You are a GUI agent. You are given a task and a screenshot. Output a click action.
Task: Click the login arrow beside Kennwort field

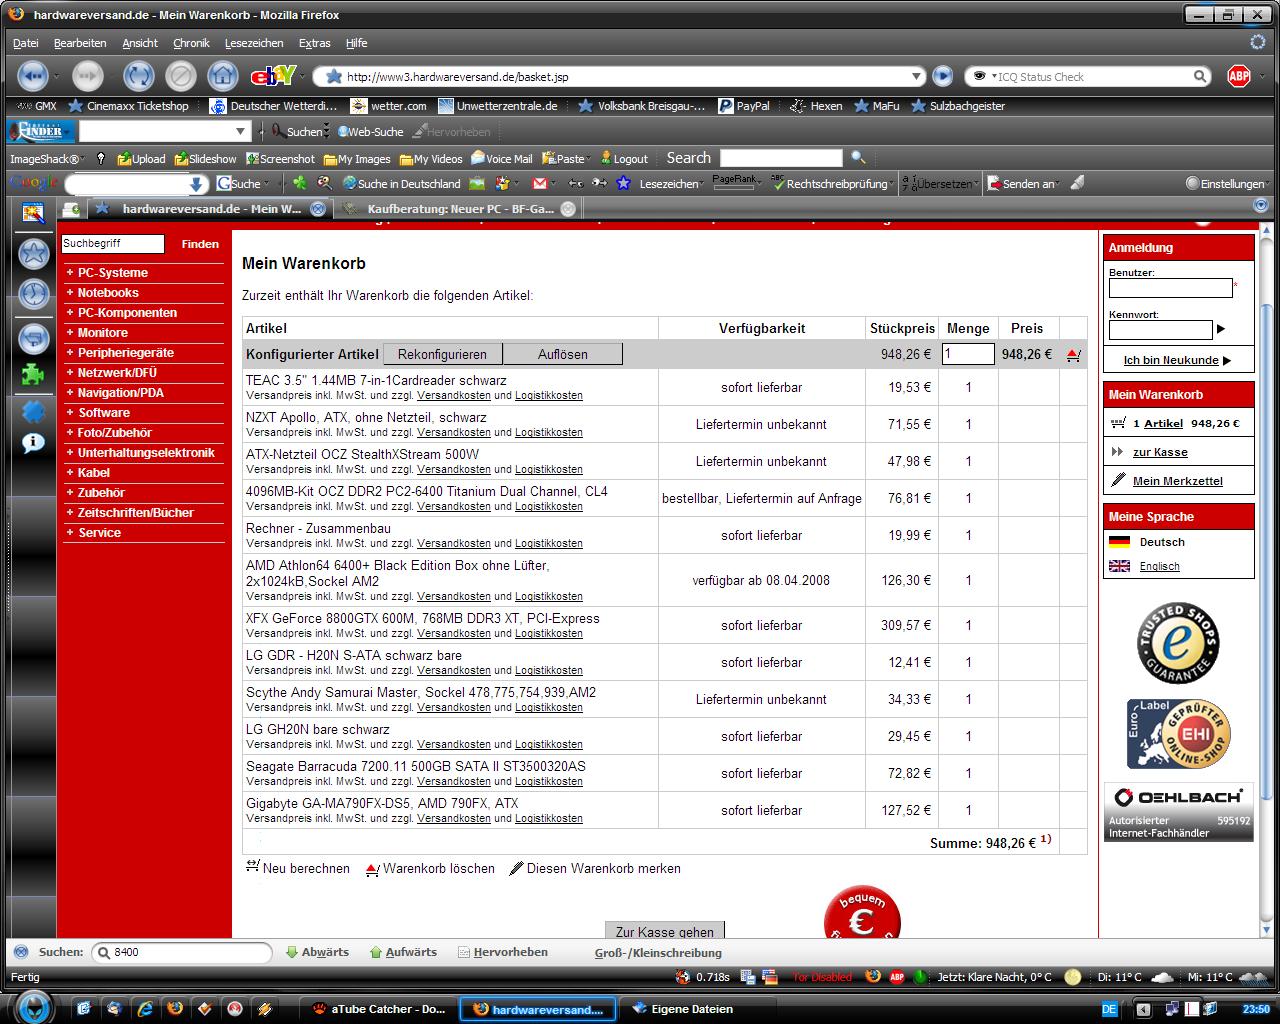[x=1221, y=329]
